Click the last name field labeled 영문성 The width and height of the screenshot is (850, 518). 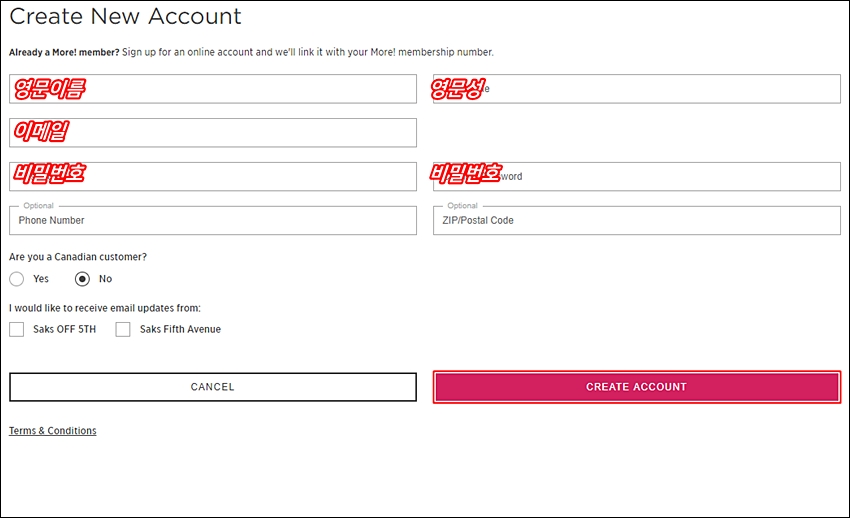(636, 89)
